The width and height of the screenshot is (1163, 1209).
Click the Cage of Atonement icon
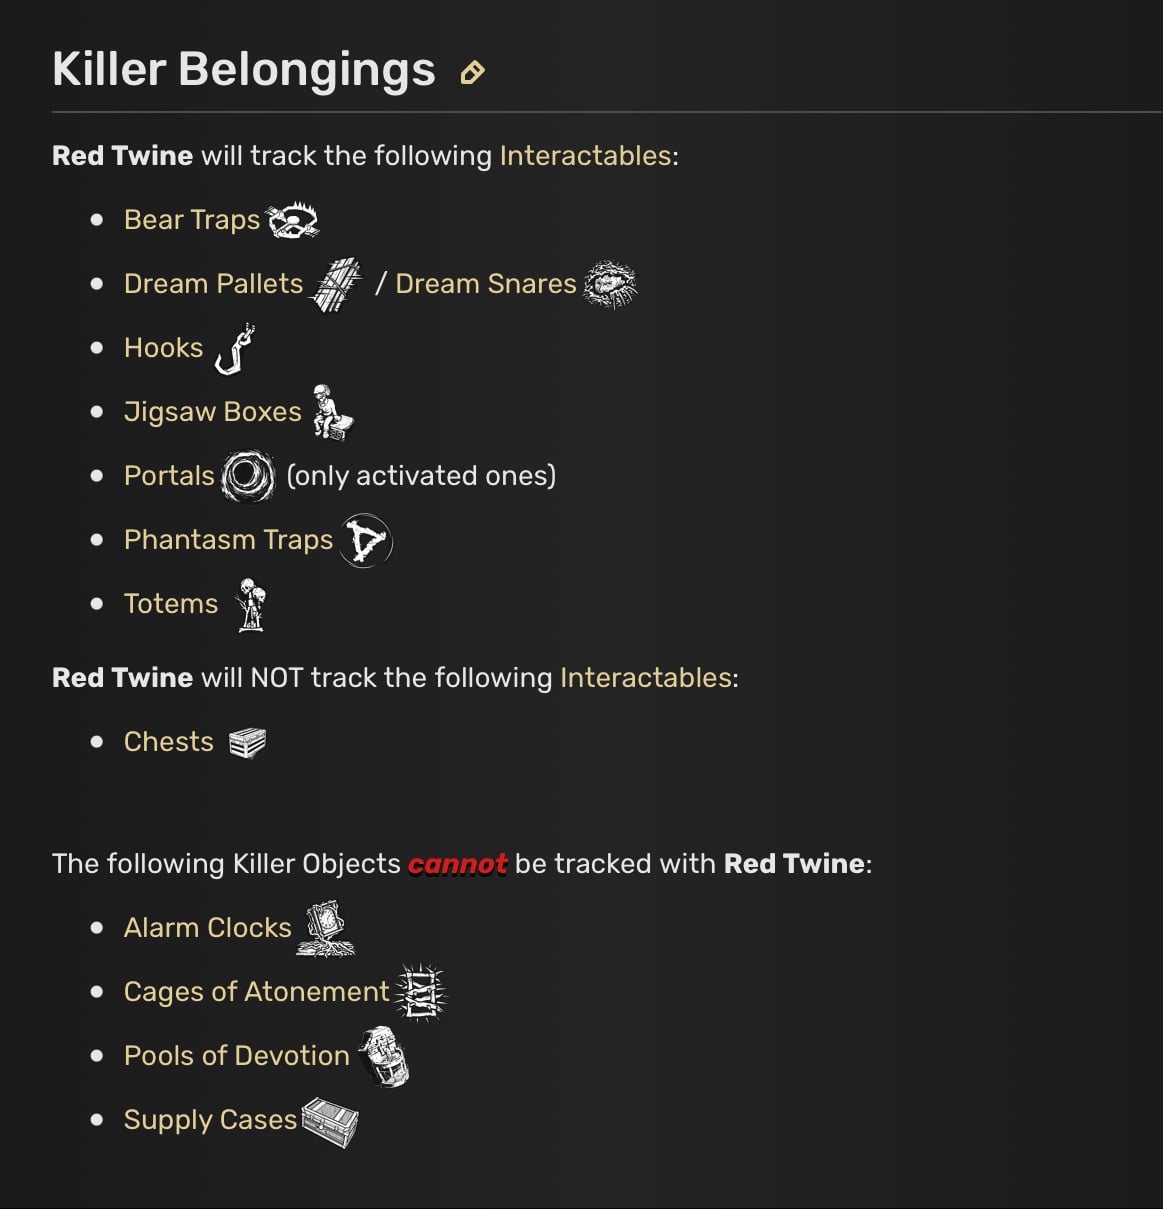pyautogui.click(x=420, y=992)
